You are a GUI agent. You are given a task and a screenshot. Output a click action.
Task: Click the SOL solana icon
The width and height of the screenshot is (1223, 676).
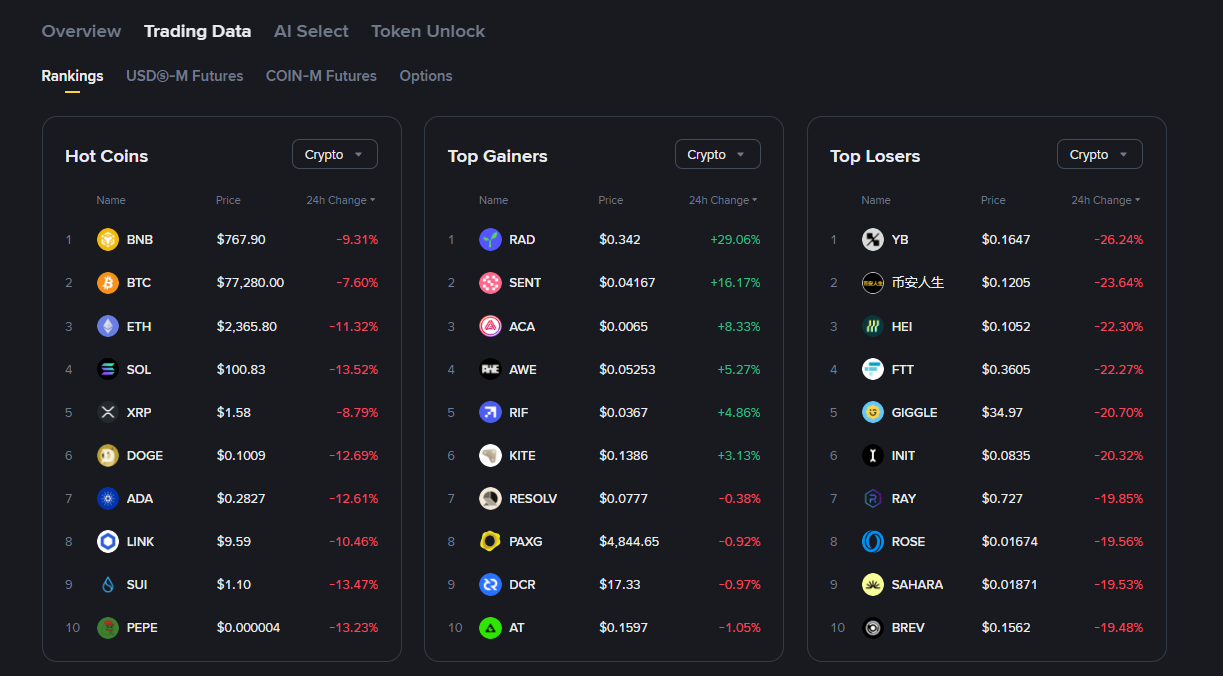[x=108, y=369]
